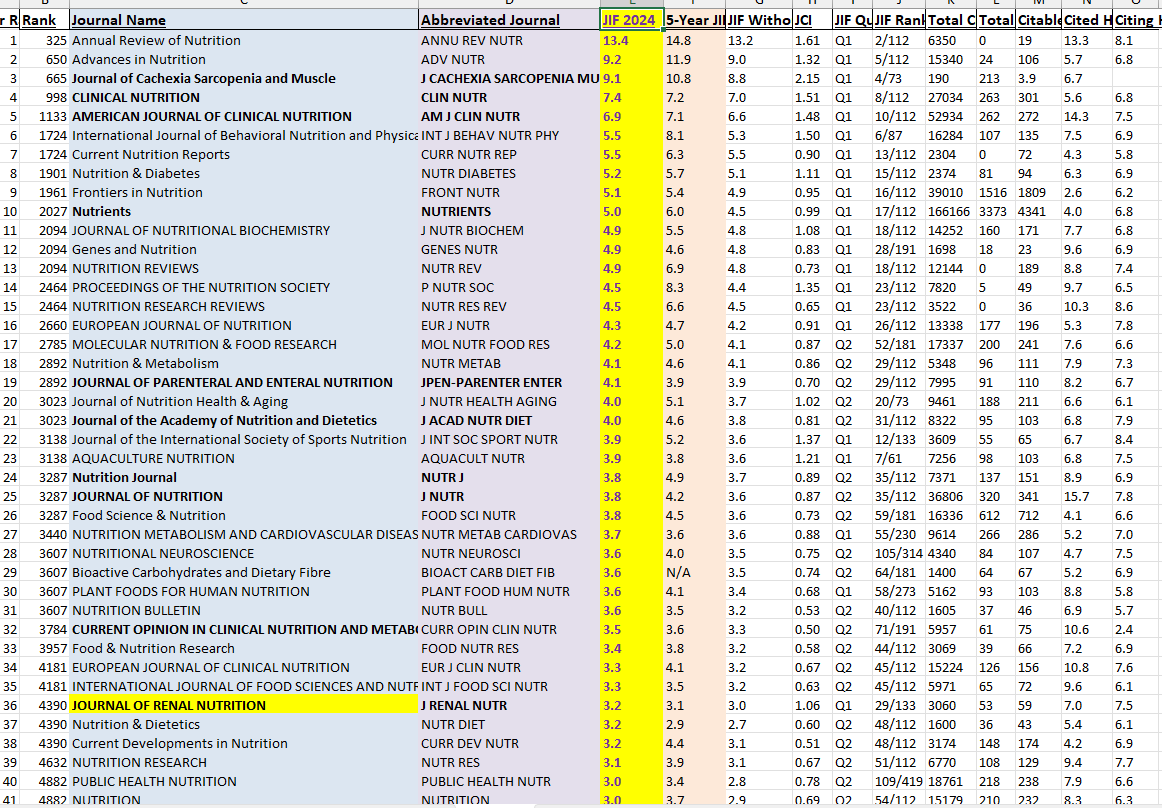Click the CLINICAL NUTRITION journal name cell
This screenshot has height=808, width=1162.
point(244,98)
